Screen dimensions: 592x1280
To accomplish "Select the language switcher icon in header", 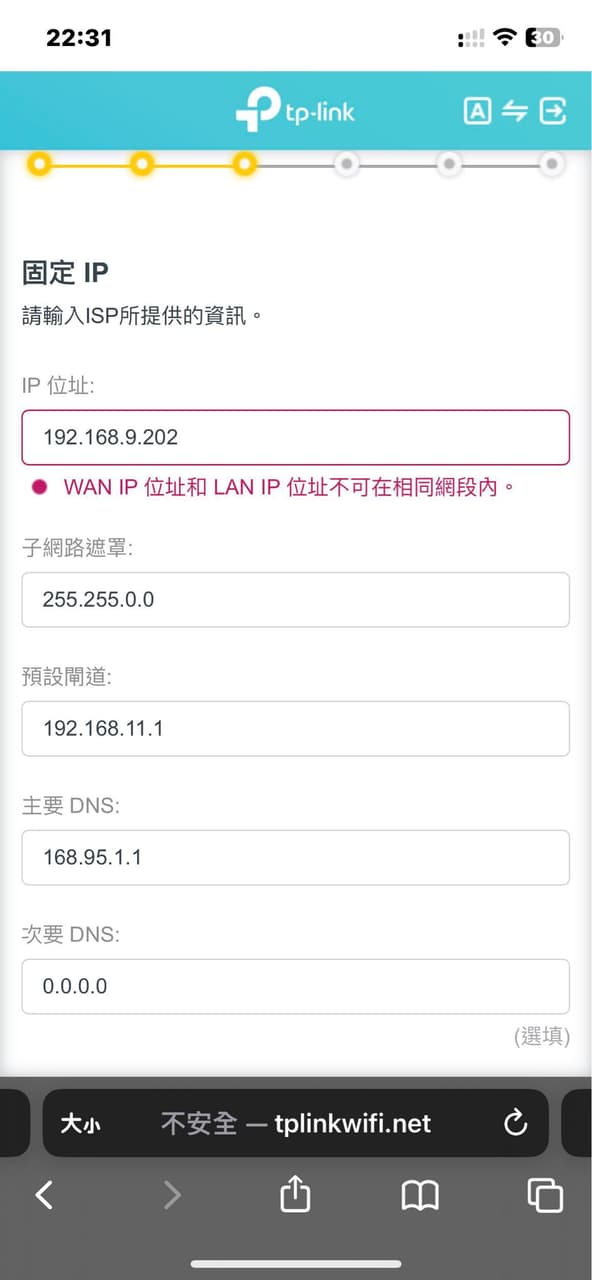I will coord(475,111).
